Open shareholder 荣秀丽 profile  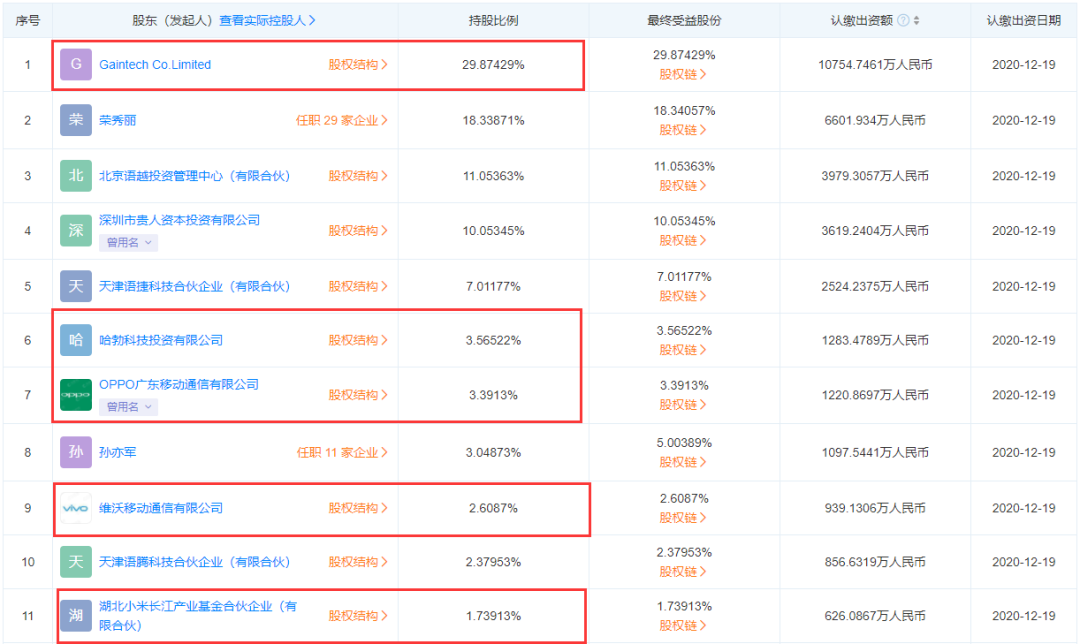click(x=118, y=121)
